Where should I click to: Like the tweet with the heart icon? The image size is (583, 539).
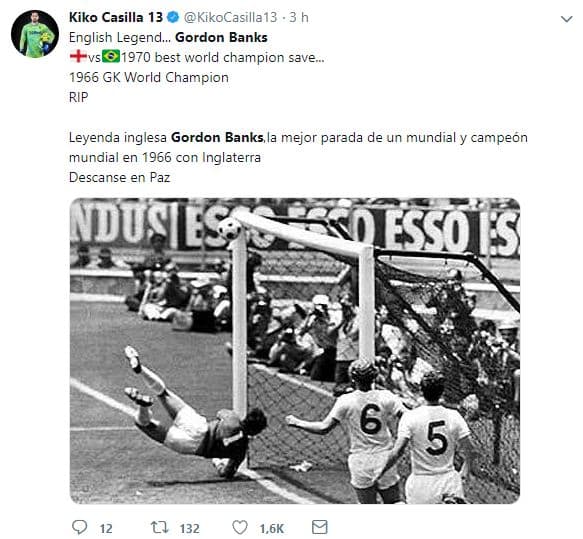point(240,527)
